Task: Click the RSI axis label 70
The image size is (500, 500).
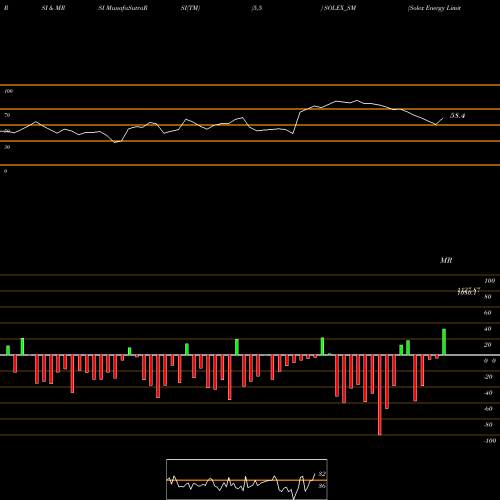Action: pyautogui.click(x=7, y=115)
